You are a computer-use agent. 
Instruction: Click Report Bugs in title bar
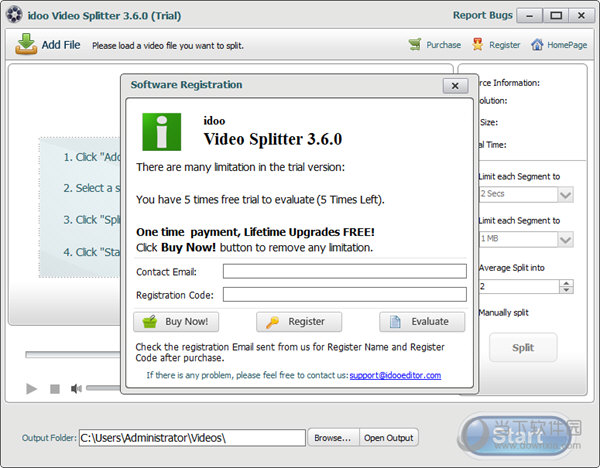point(483,15)
